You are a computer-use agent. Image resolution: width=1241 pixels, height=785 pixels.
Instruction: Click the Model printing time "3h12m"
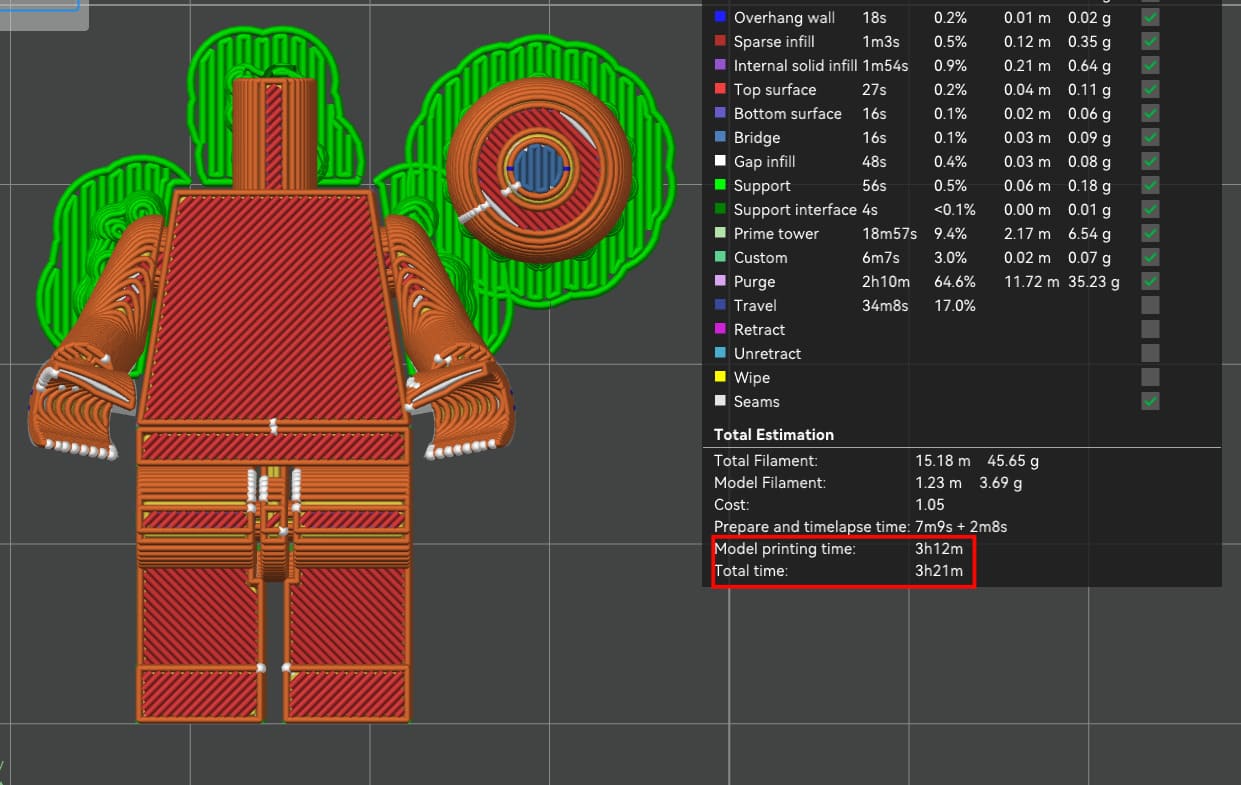939,548
